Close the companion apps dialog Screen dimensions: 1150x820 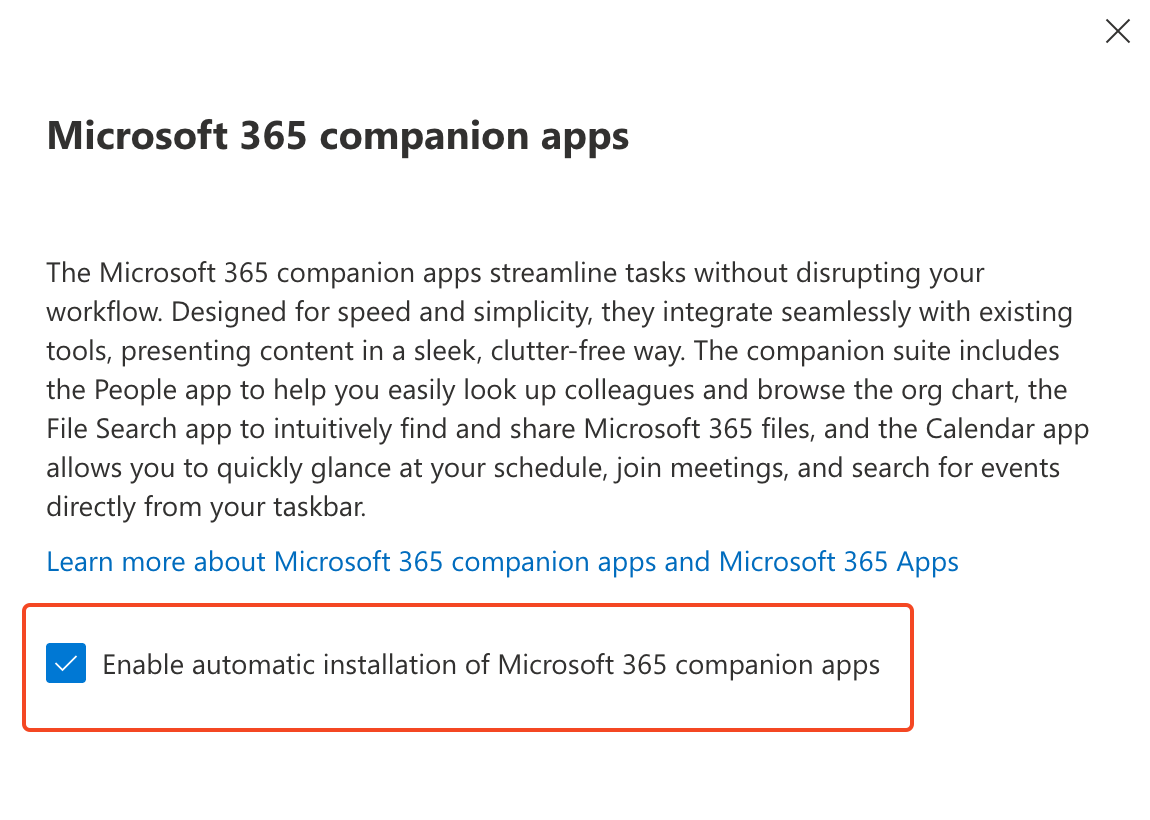(x=1117, y=31)
